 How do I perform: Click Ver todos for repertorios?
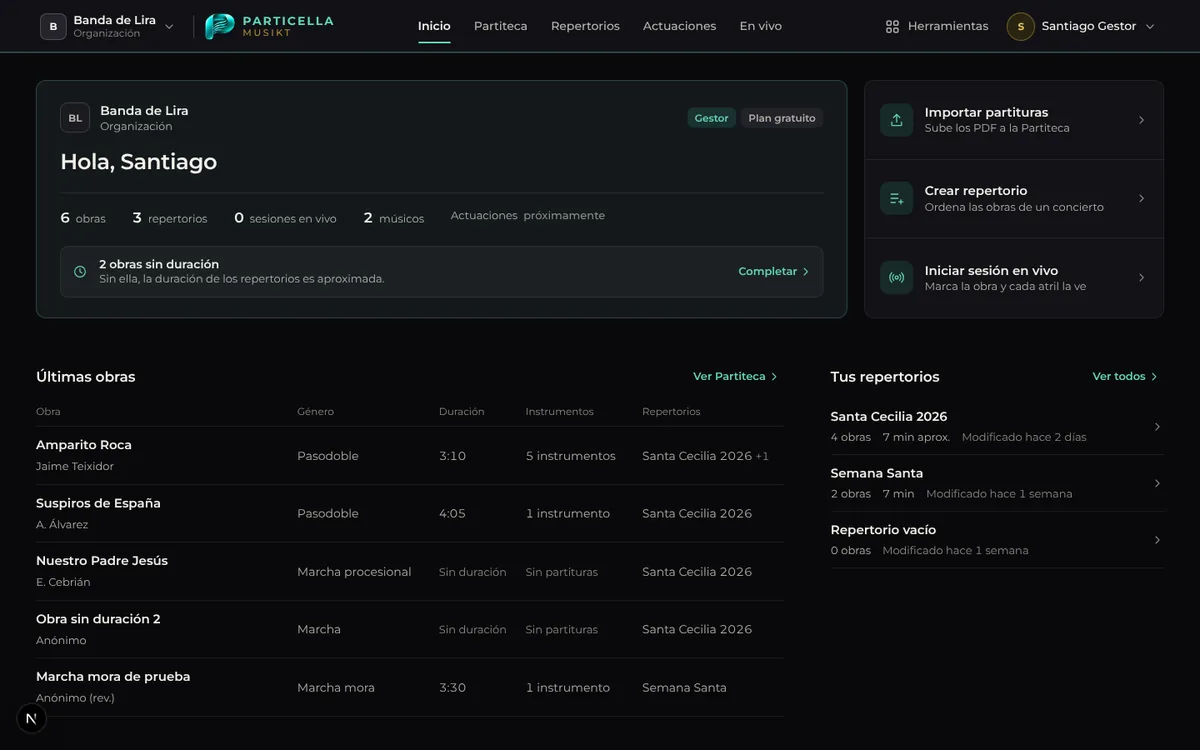coord(1125,377)
